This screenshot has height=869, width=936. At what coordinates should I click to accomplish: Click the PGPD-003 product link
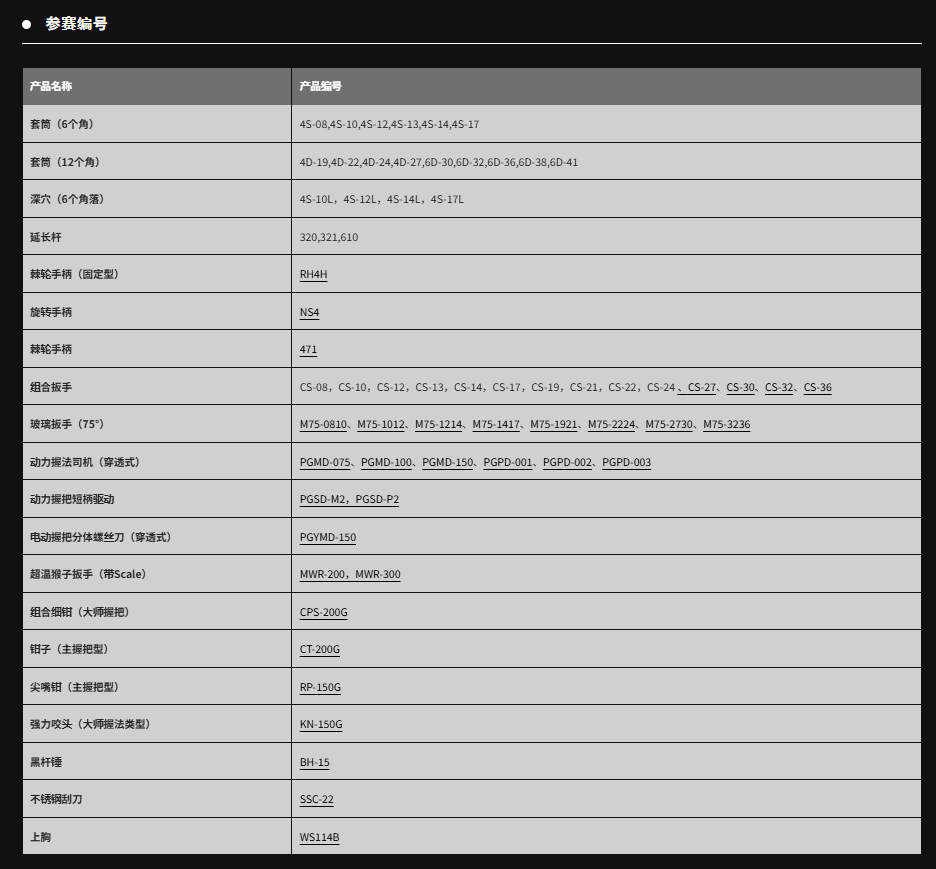click(626, 462)
